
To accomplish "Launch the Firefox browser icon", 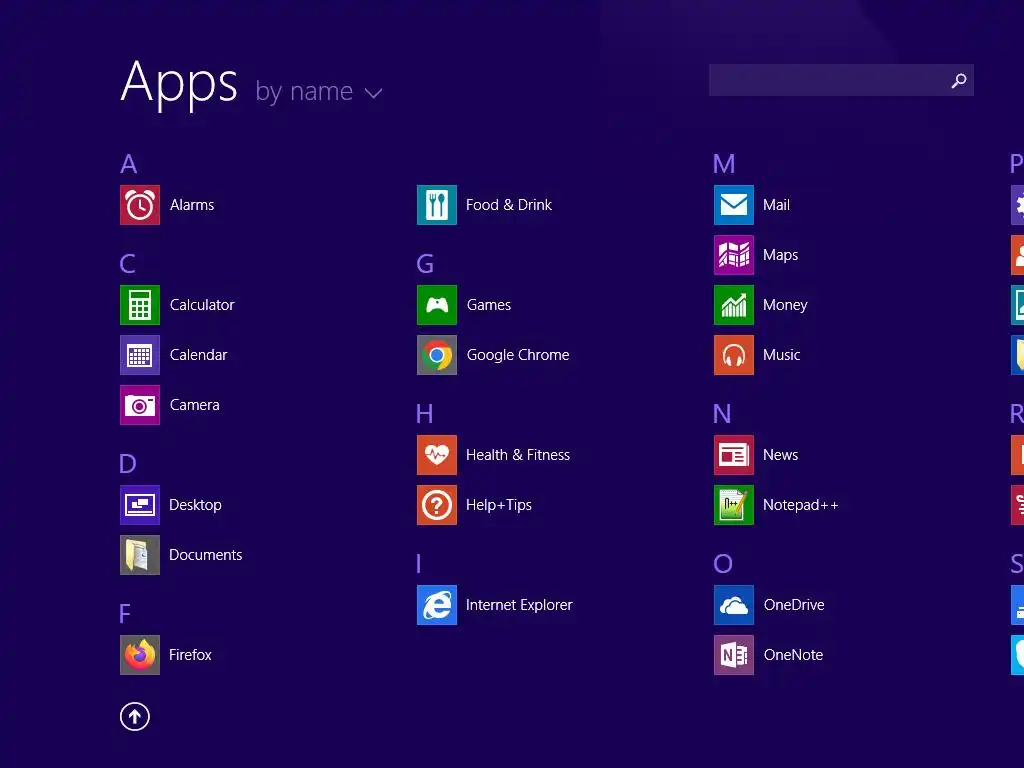I will click(140, 655).
